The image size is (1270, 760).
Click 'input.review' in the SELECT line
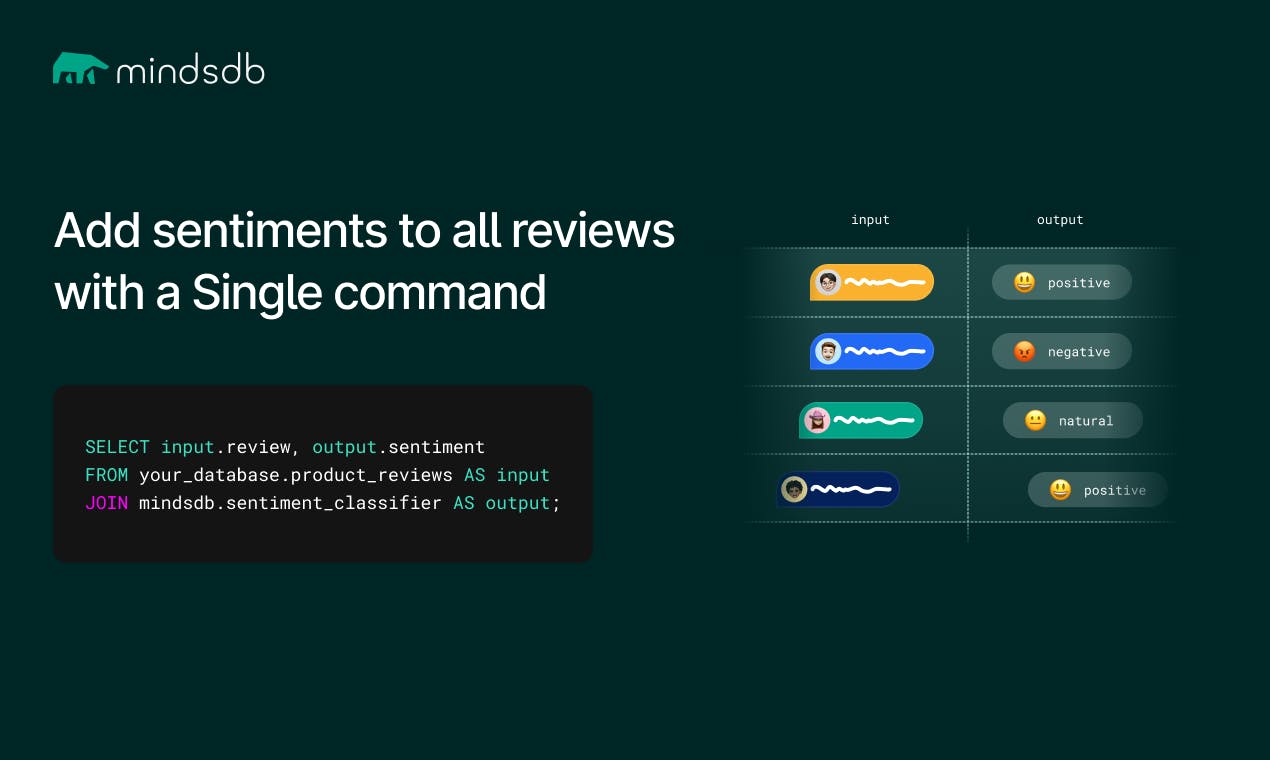226,447
